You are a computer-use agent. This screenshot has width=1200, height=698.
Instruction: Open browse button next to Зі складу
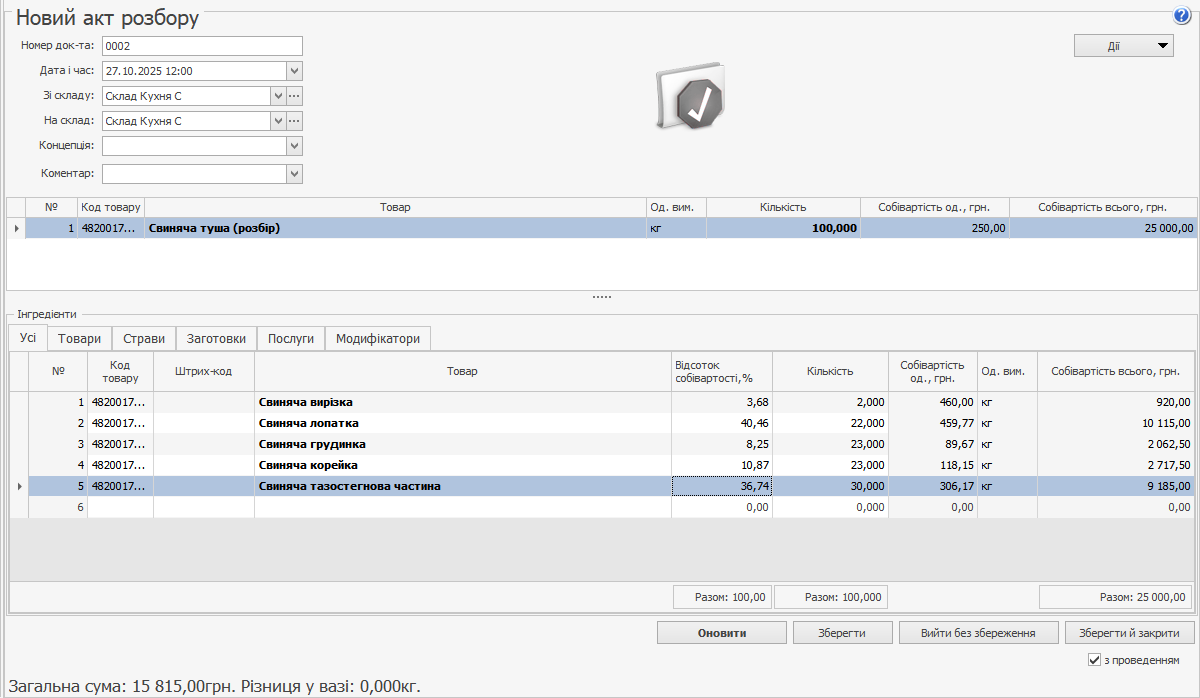click(294, 96)
